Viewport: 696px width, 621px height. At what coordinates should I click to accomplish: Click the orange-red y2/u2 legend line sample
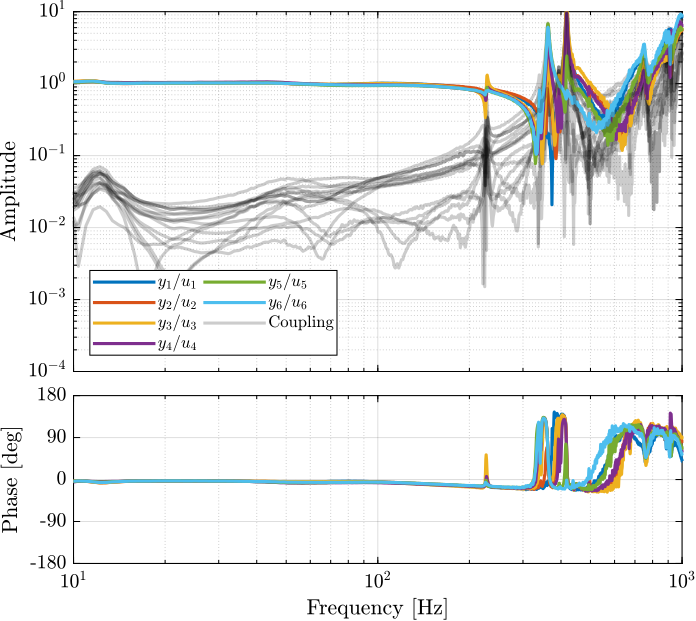pyautogui.click(x=124, y=302)
